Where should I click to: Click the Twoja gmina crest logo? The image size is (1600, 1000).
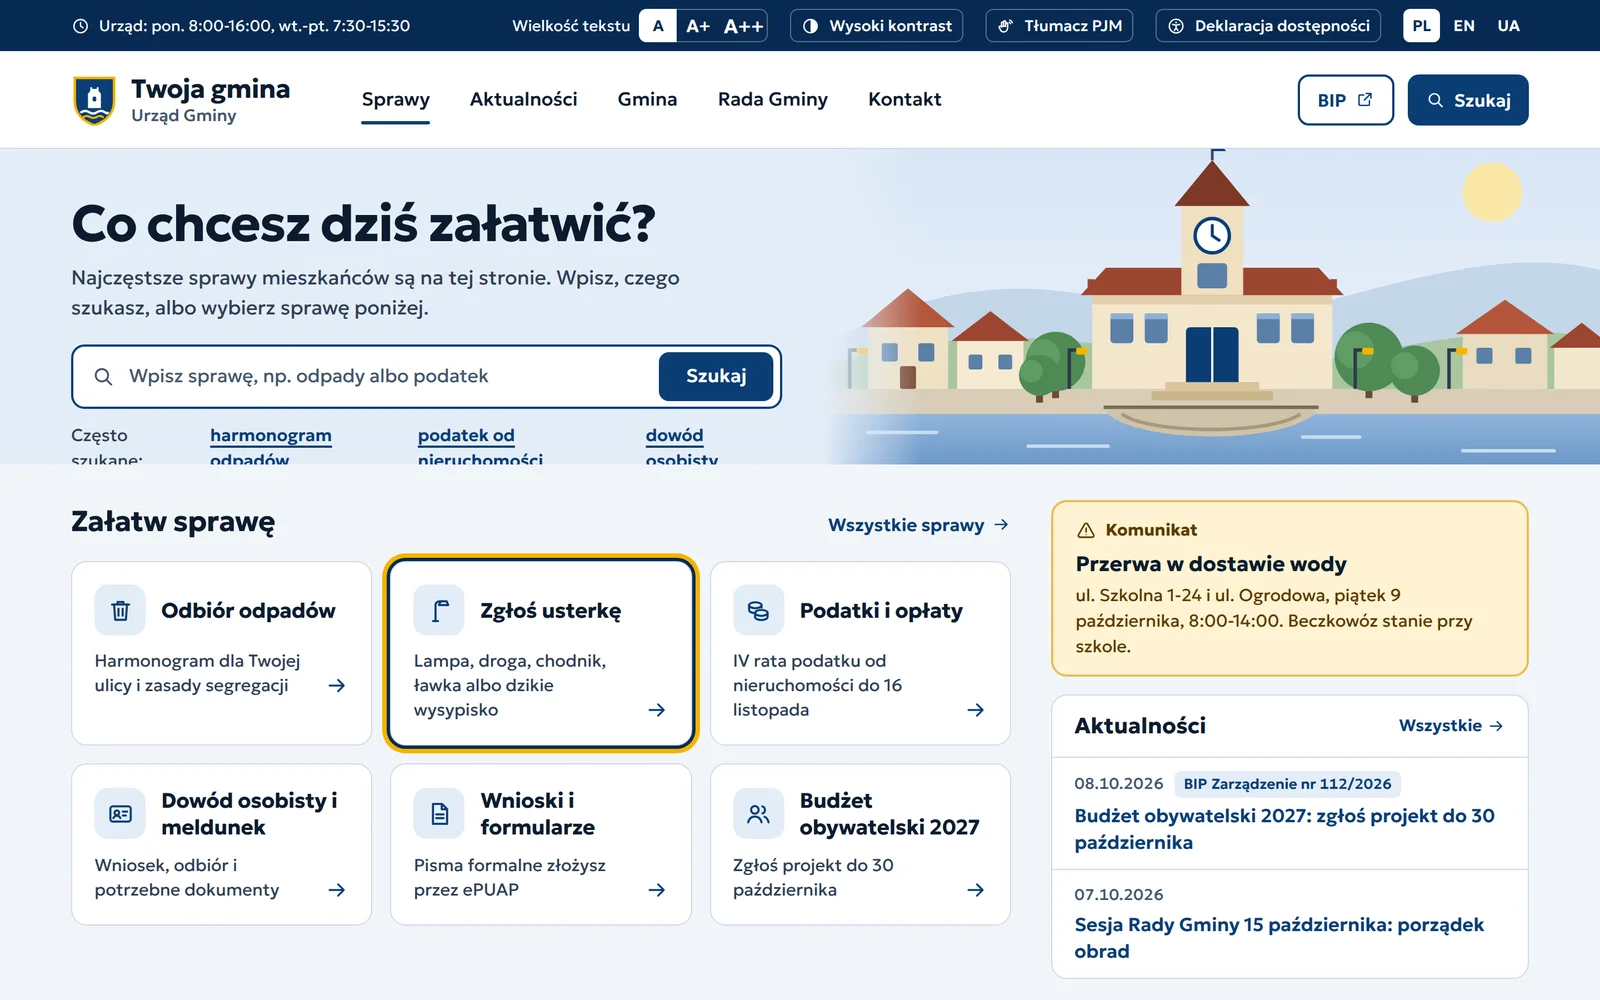click(x=94, y=100)
